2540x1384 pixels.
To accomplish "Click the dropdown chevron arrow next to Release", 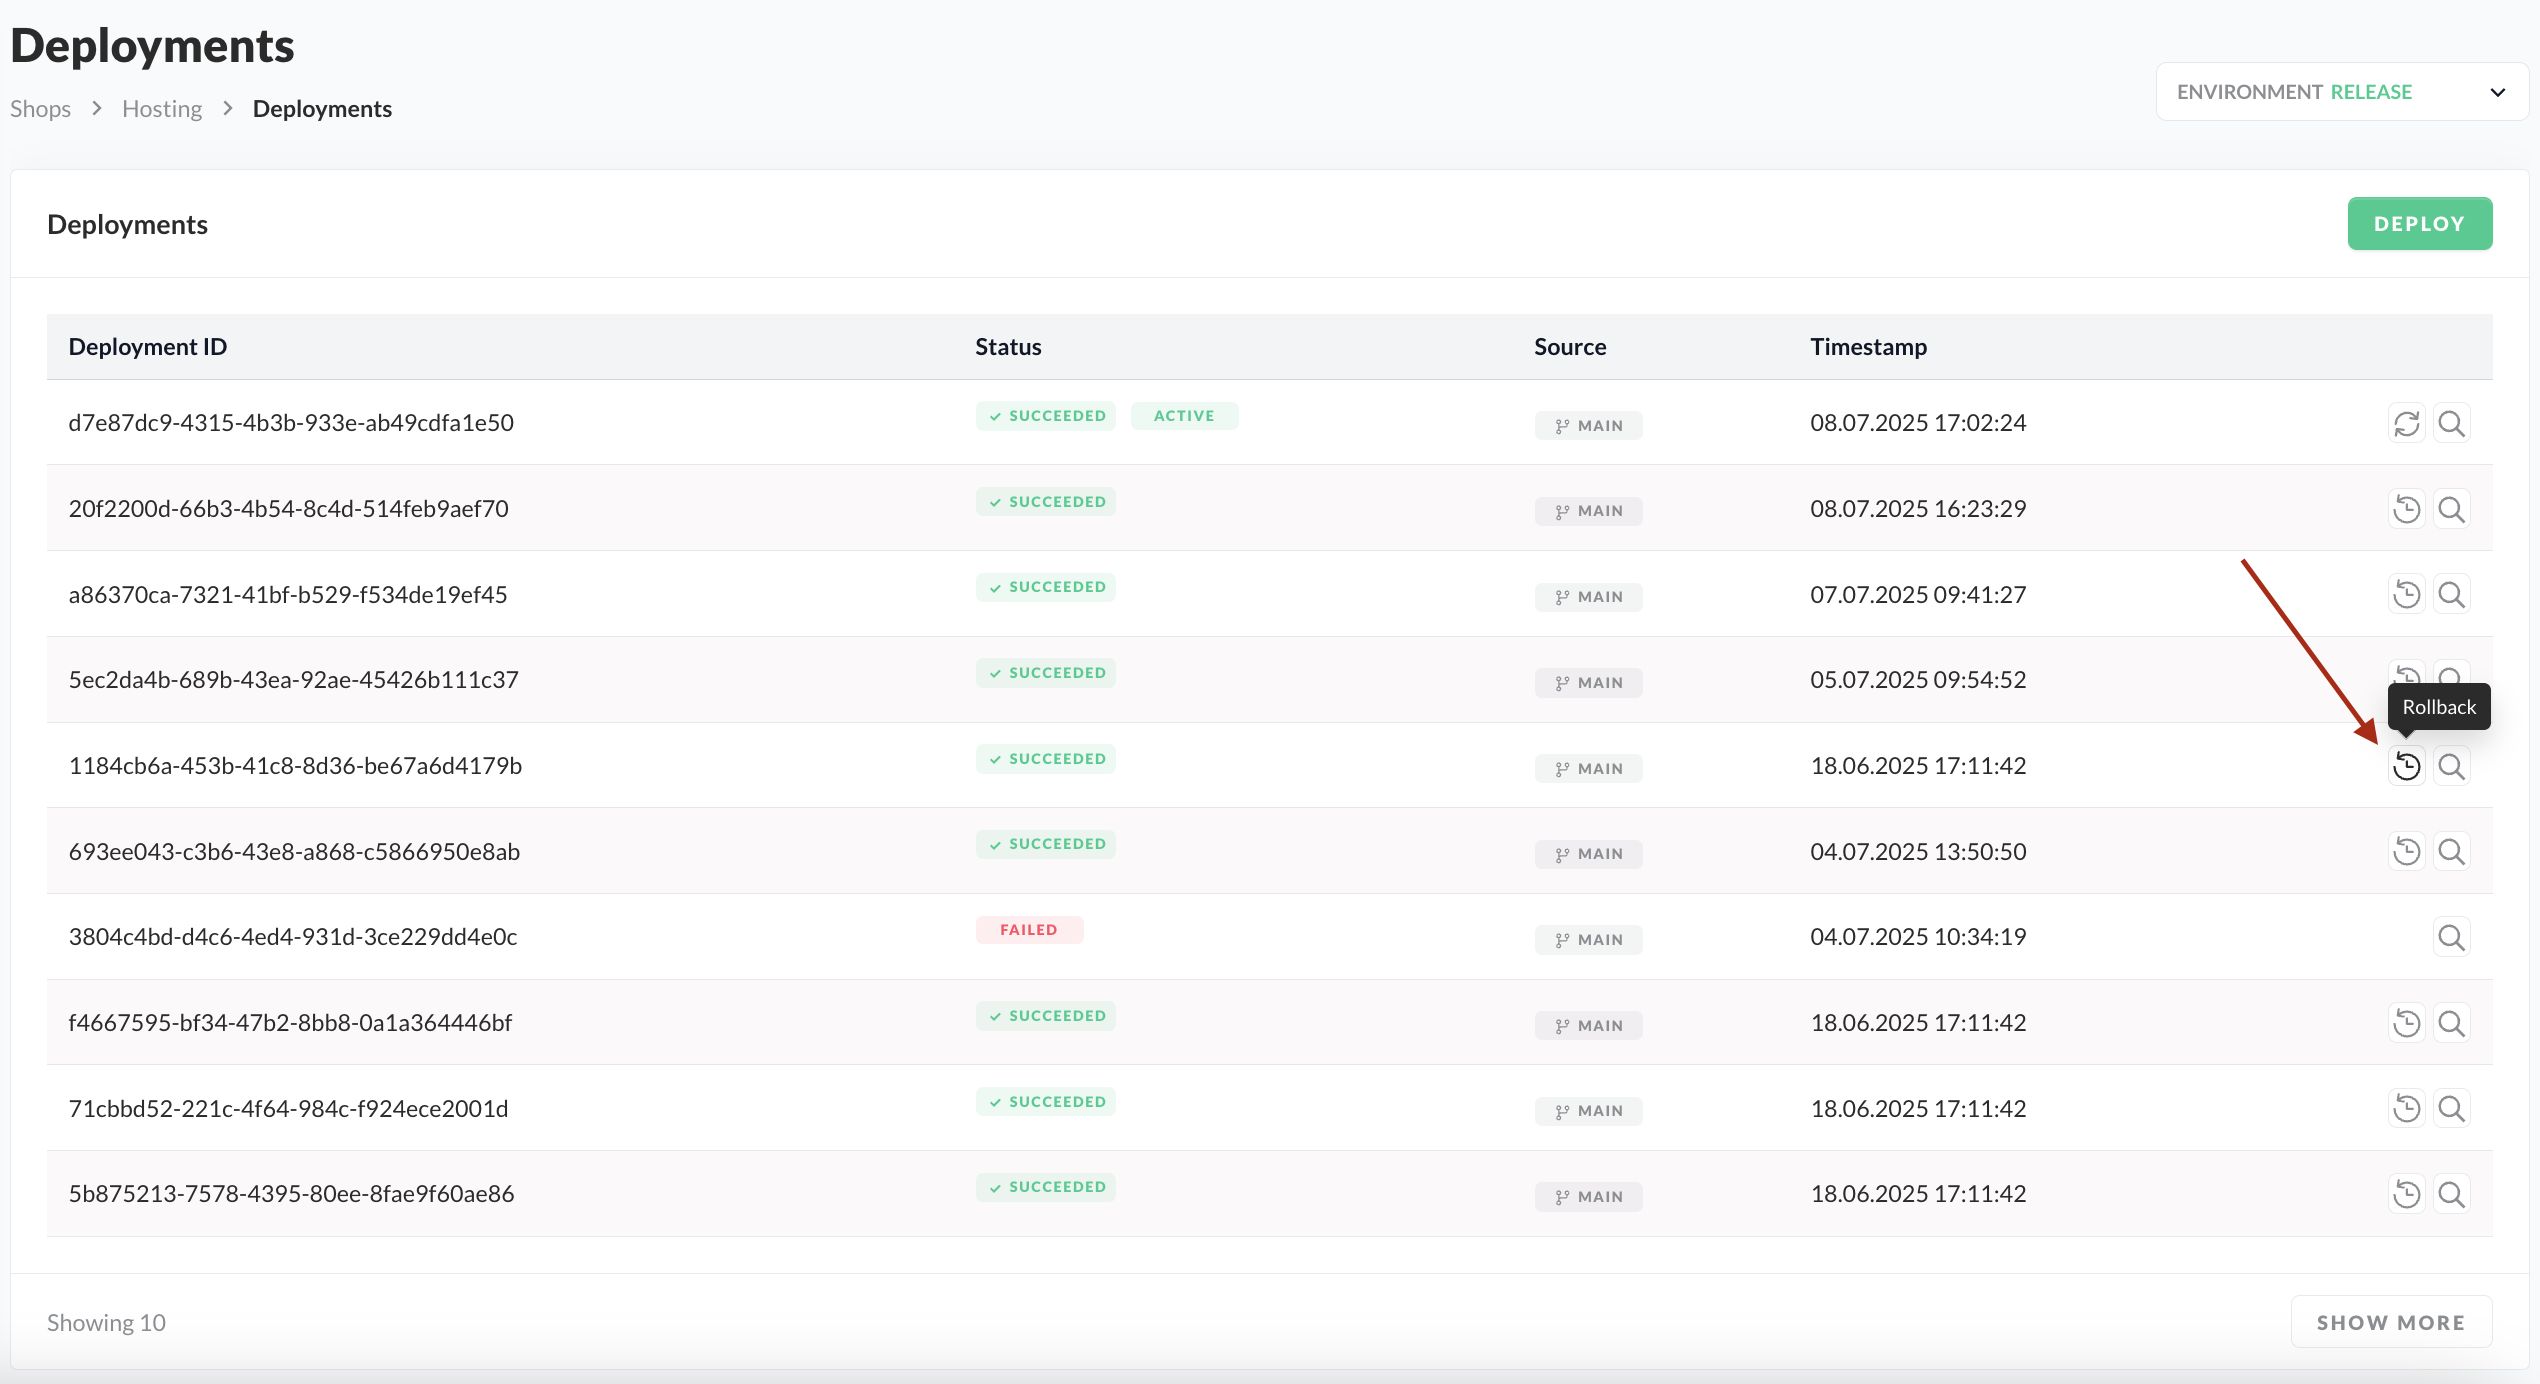I will coord(2497,92).
